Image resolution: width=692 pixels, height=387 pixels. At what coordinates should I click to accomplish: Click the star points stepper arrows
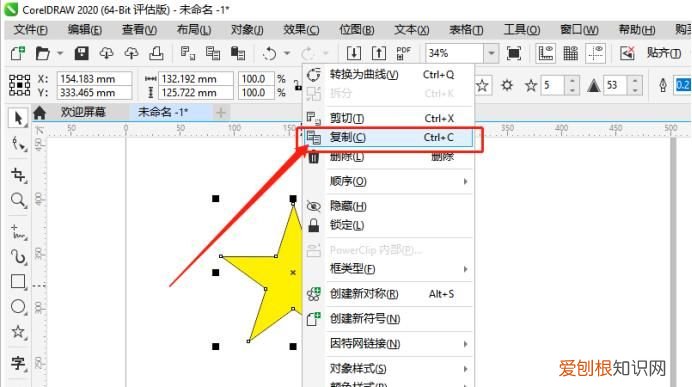pyautogui.click(x=572, y=85)
